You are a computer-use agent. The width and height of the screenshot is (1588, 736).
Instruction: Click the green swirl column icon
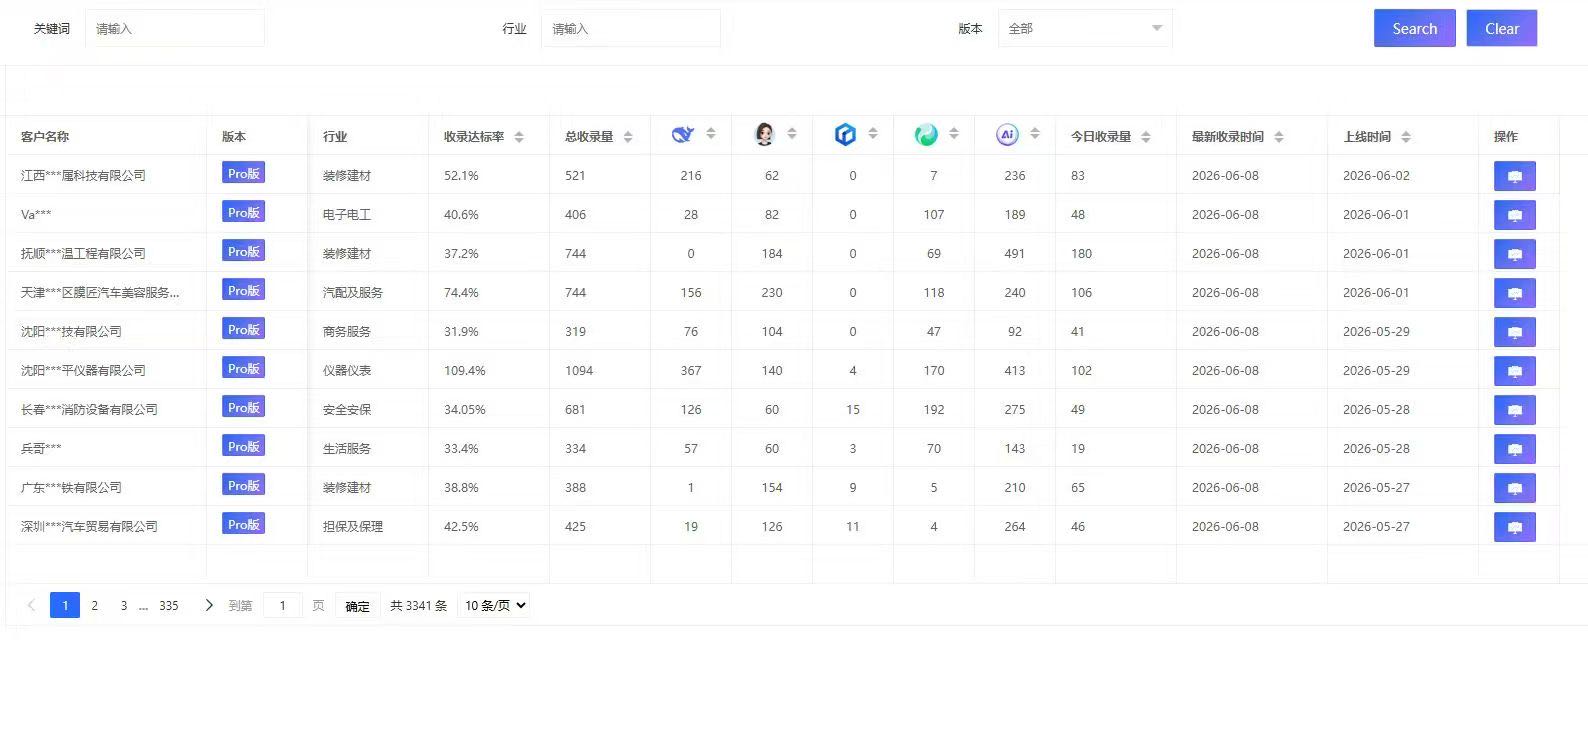coord(926,134)
